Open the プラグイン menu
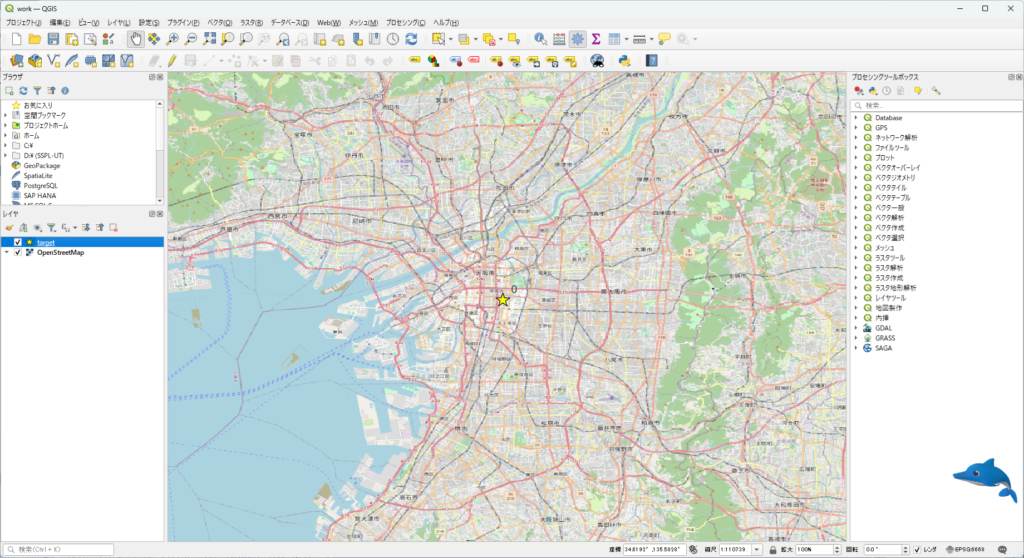 pyautogui.click(x=183, y=22)
